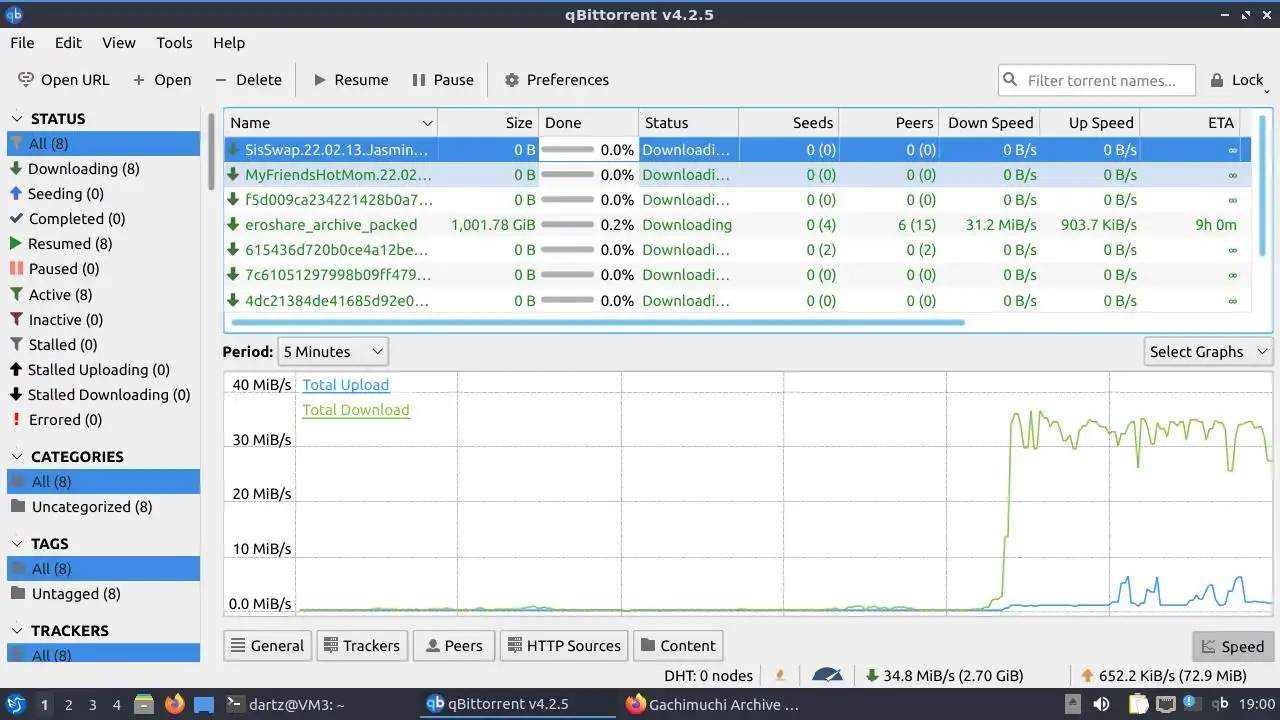Switch to the HTTP Sources tab
The image size is (1280, 720).
[x=564, y=646]
